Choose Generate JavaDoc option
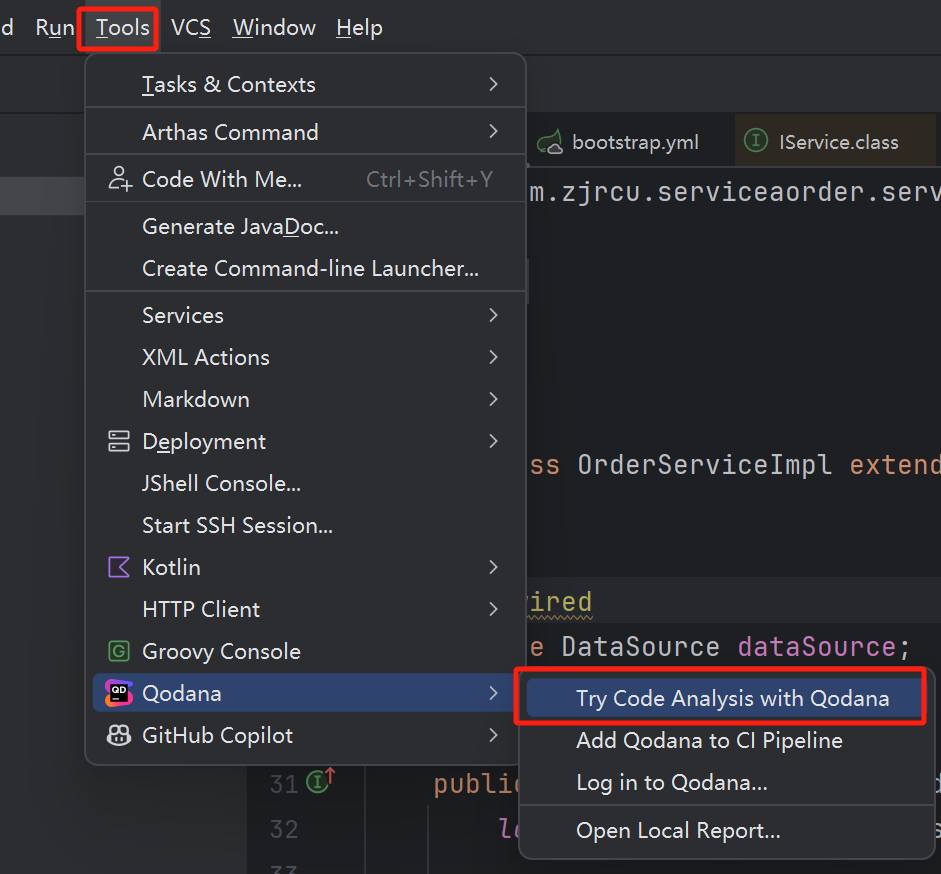The width and height of the screenshot is (941, 874). 240,226
